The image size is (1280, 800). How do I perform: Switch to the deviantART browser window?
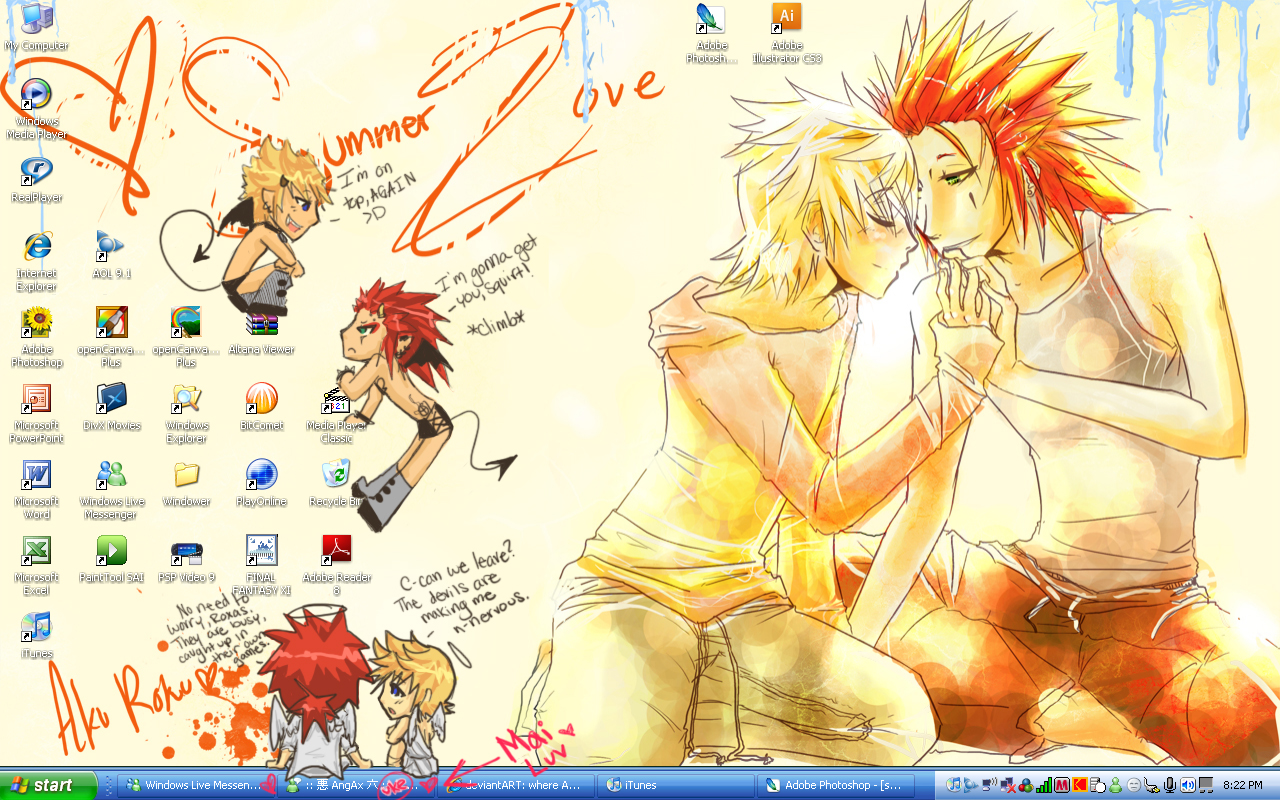(x=517, y=786)
